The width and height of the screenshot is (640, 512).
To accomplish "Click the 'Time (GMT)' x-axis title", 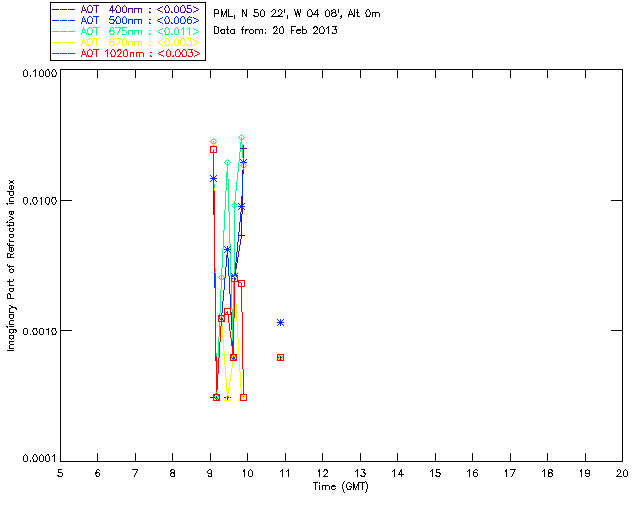I will (x=341, y=486).
